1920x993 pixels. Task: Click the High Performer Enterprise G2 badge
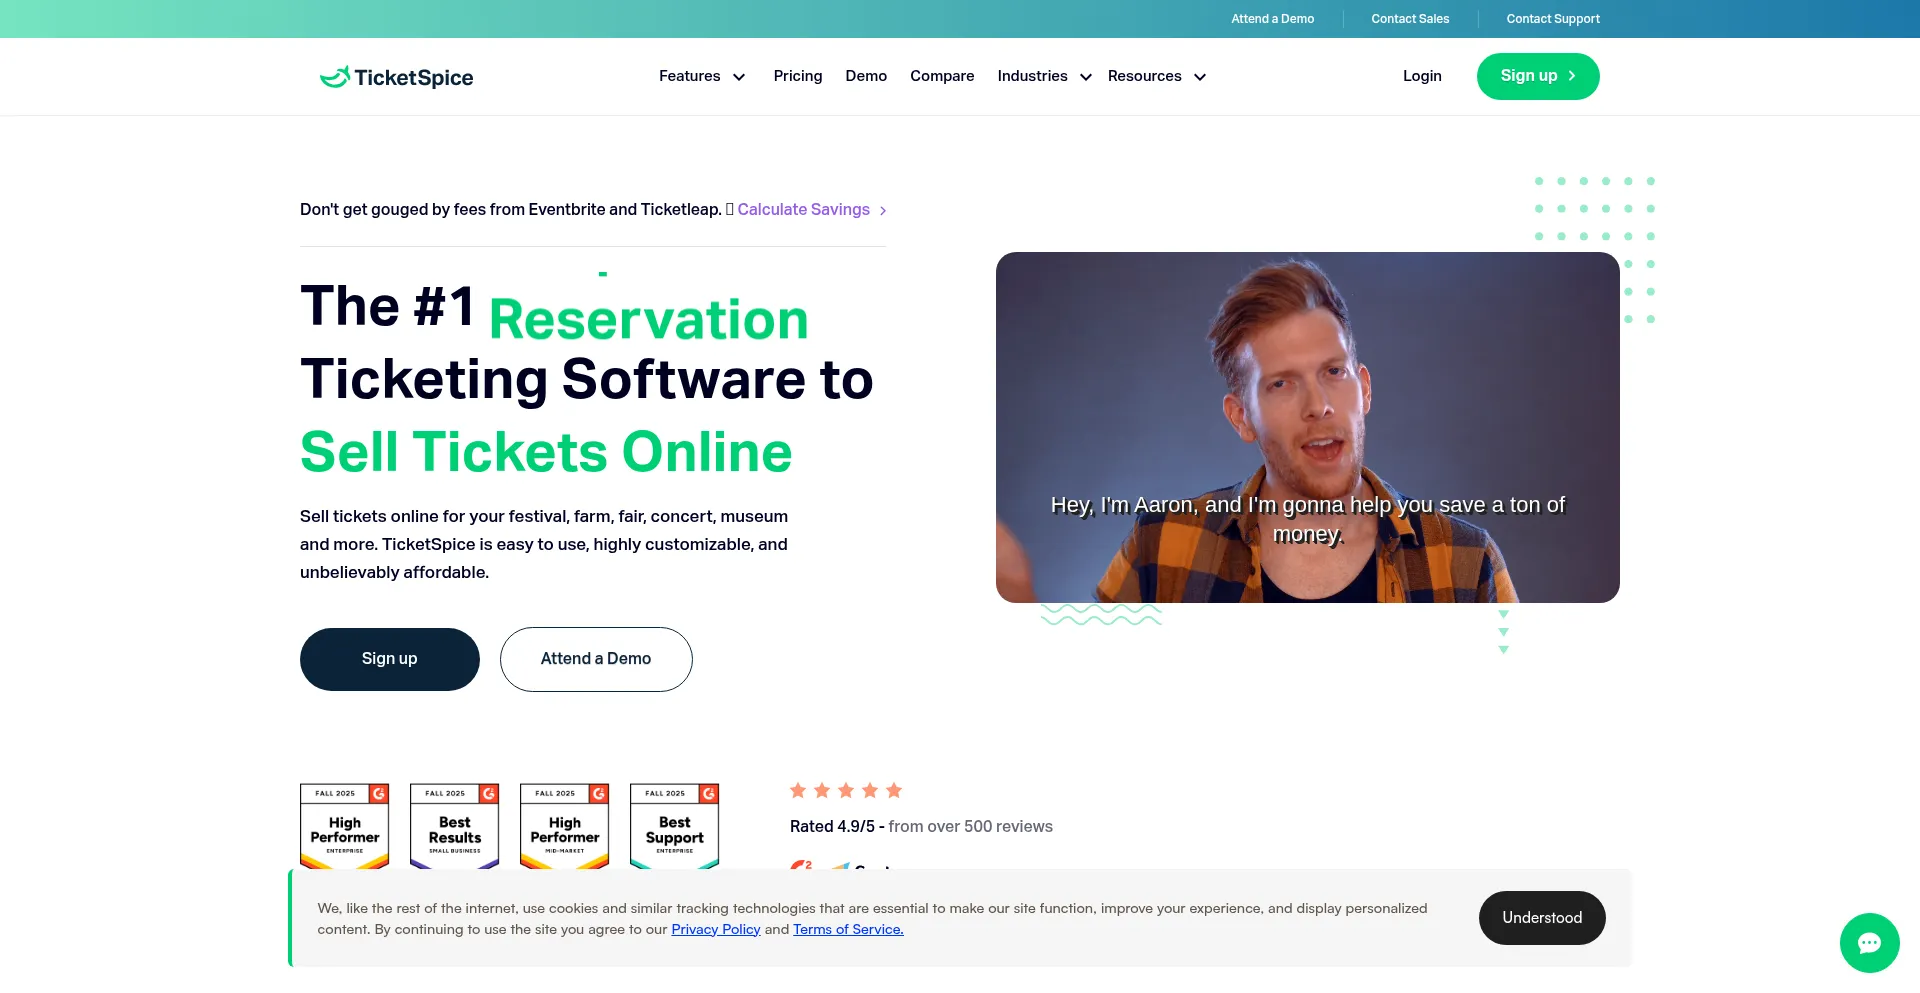(344, 826)
